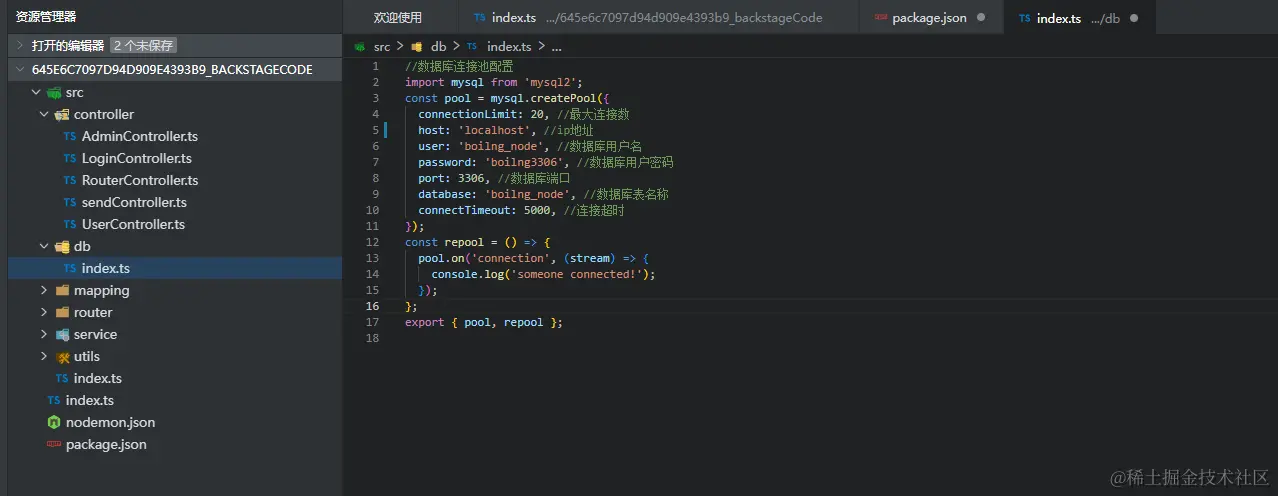The width and height of the screenshot is (1278, 496).
Task: Click the index.ts breadcrumb segment
Action: point(509,46)
